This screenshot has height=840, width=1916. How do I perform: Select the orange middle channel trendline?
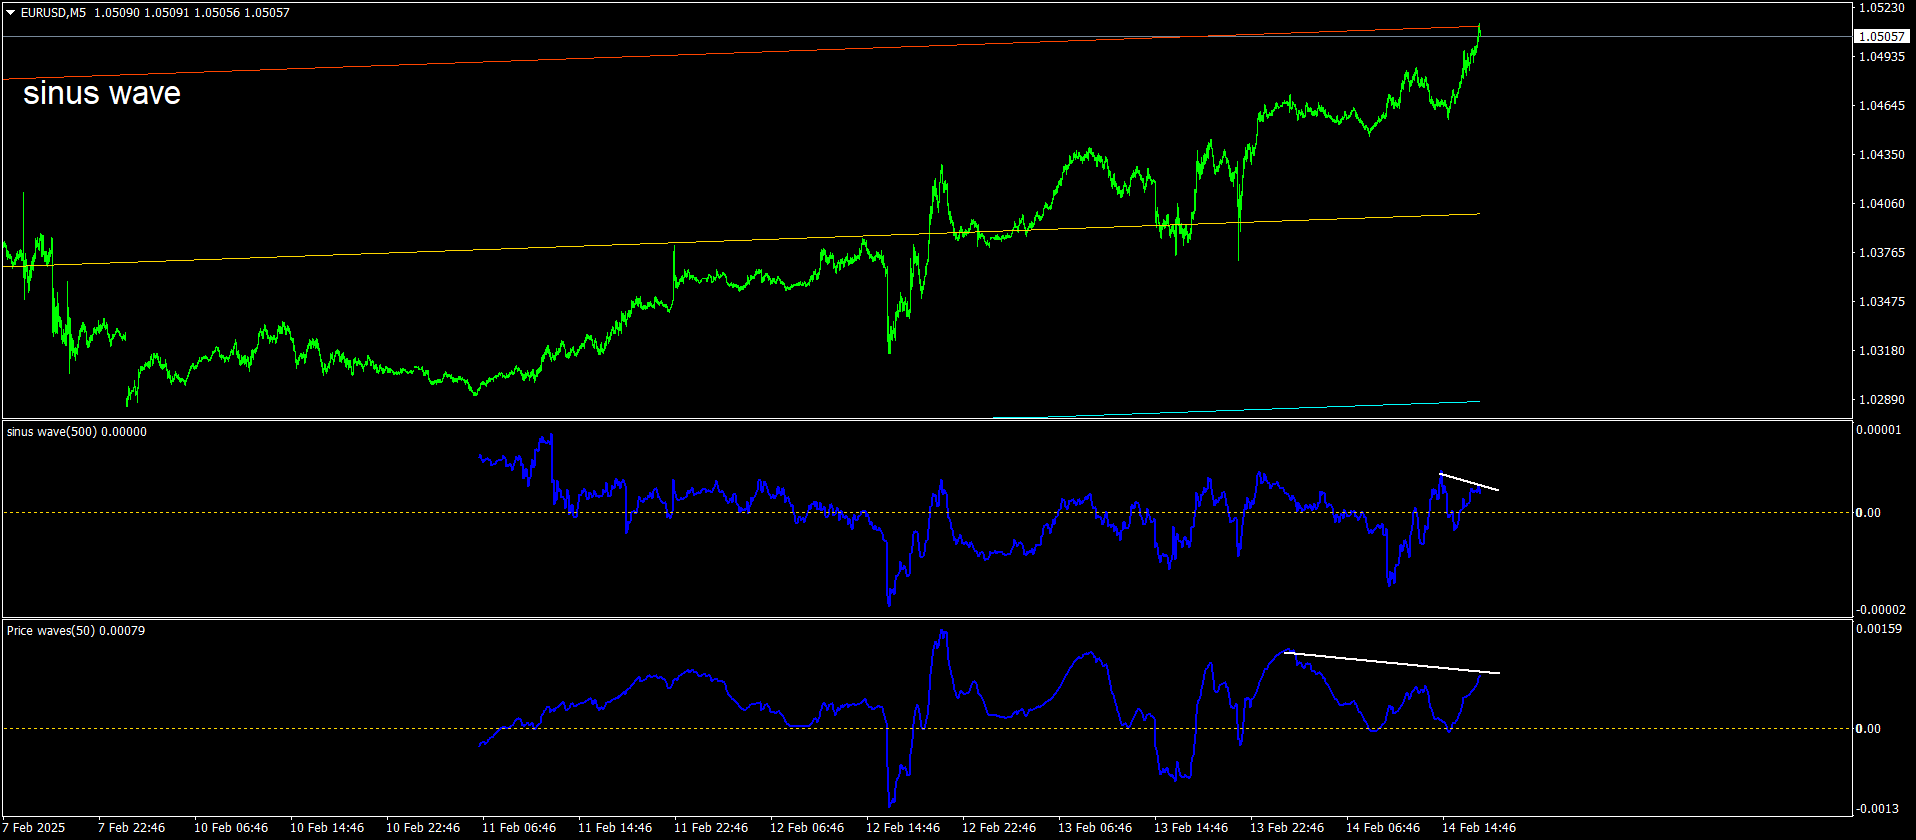[740, 240]
